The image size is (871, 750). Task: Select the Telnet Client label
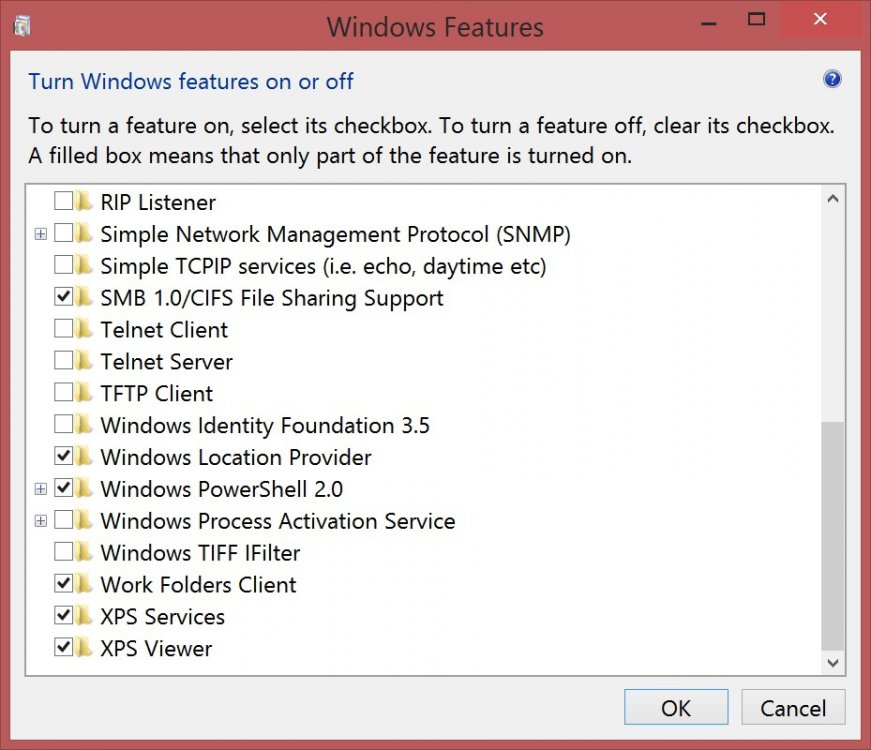tap(164, 330)
